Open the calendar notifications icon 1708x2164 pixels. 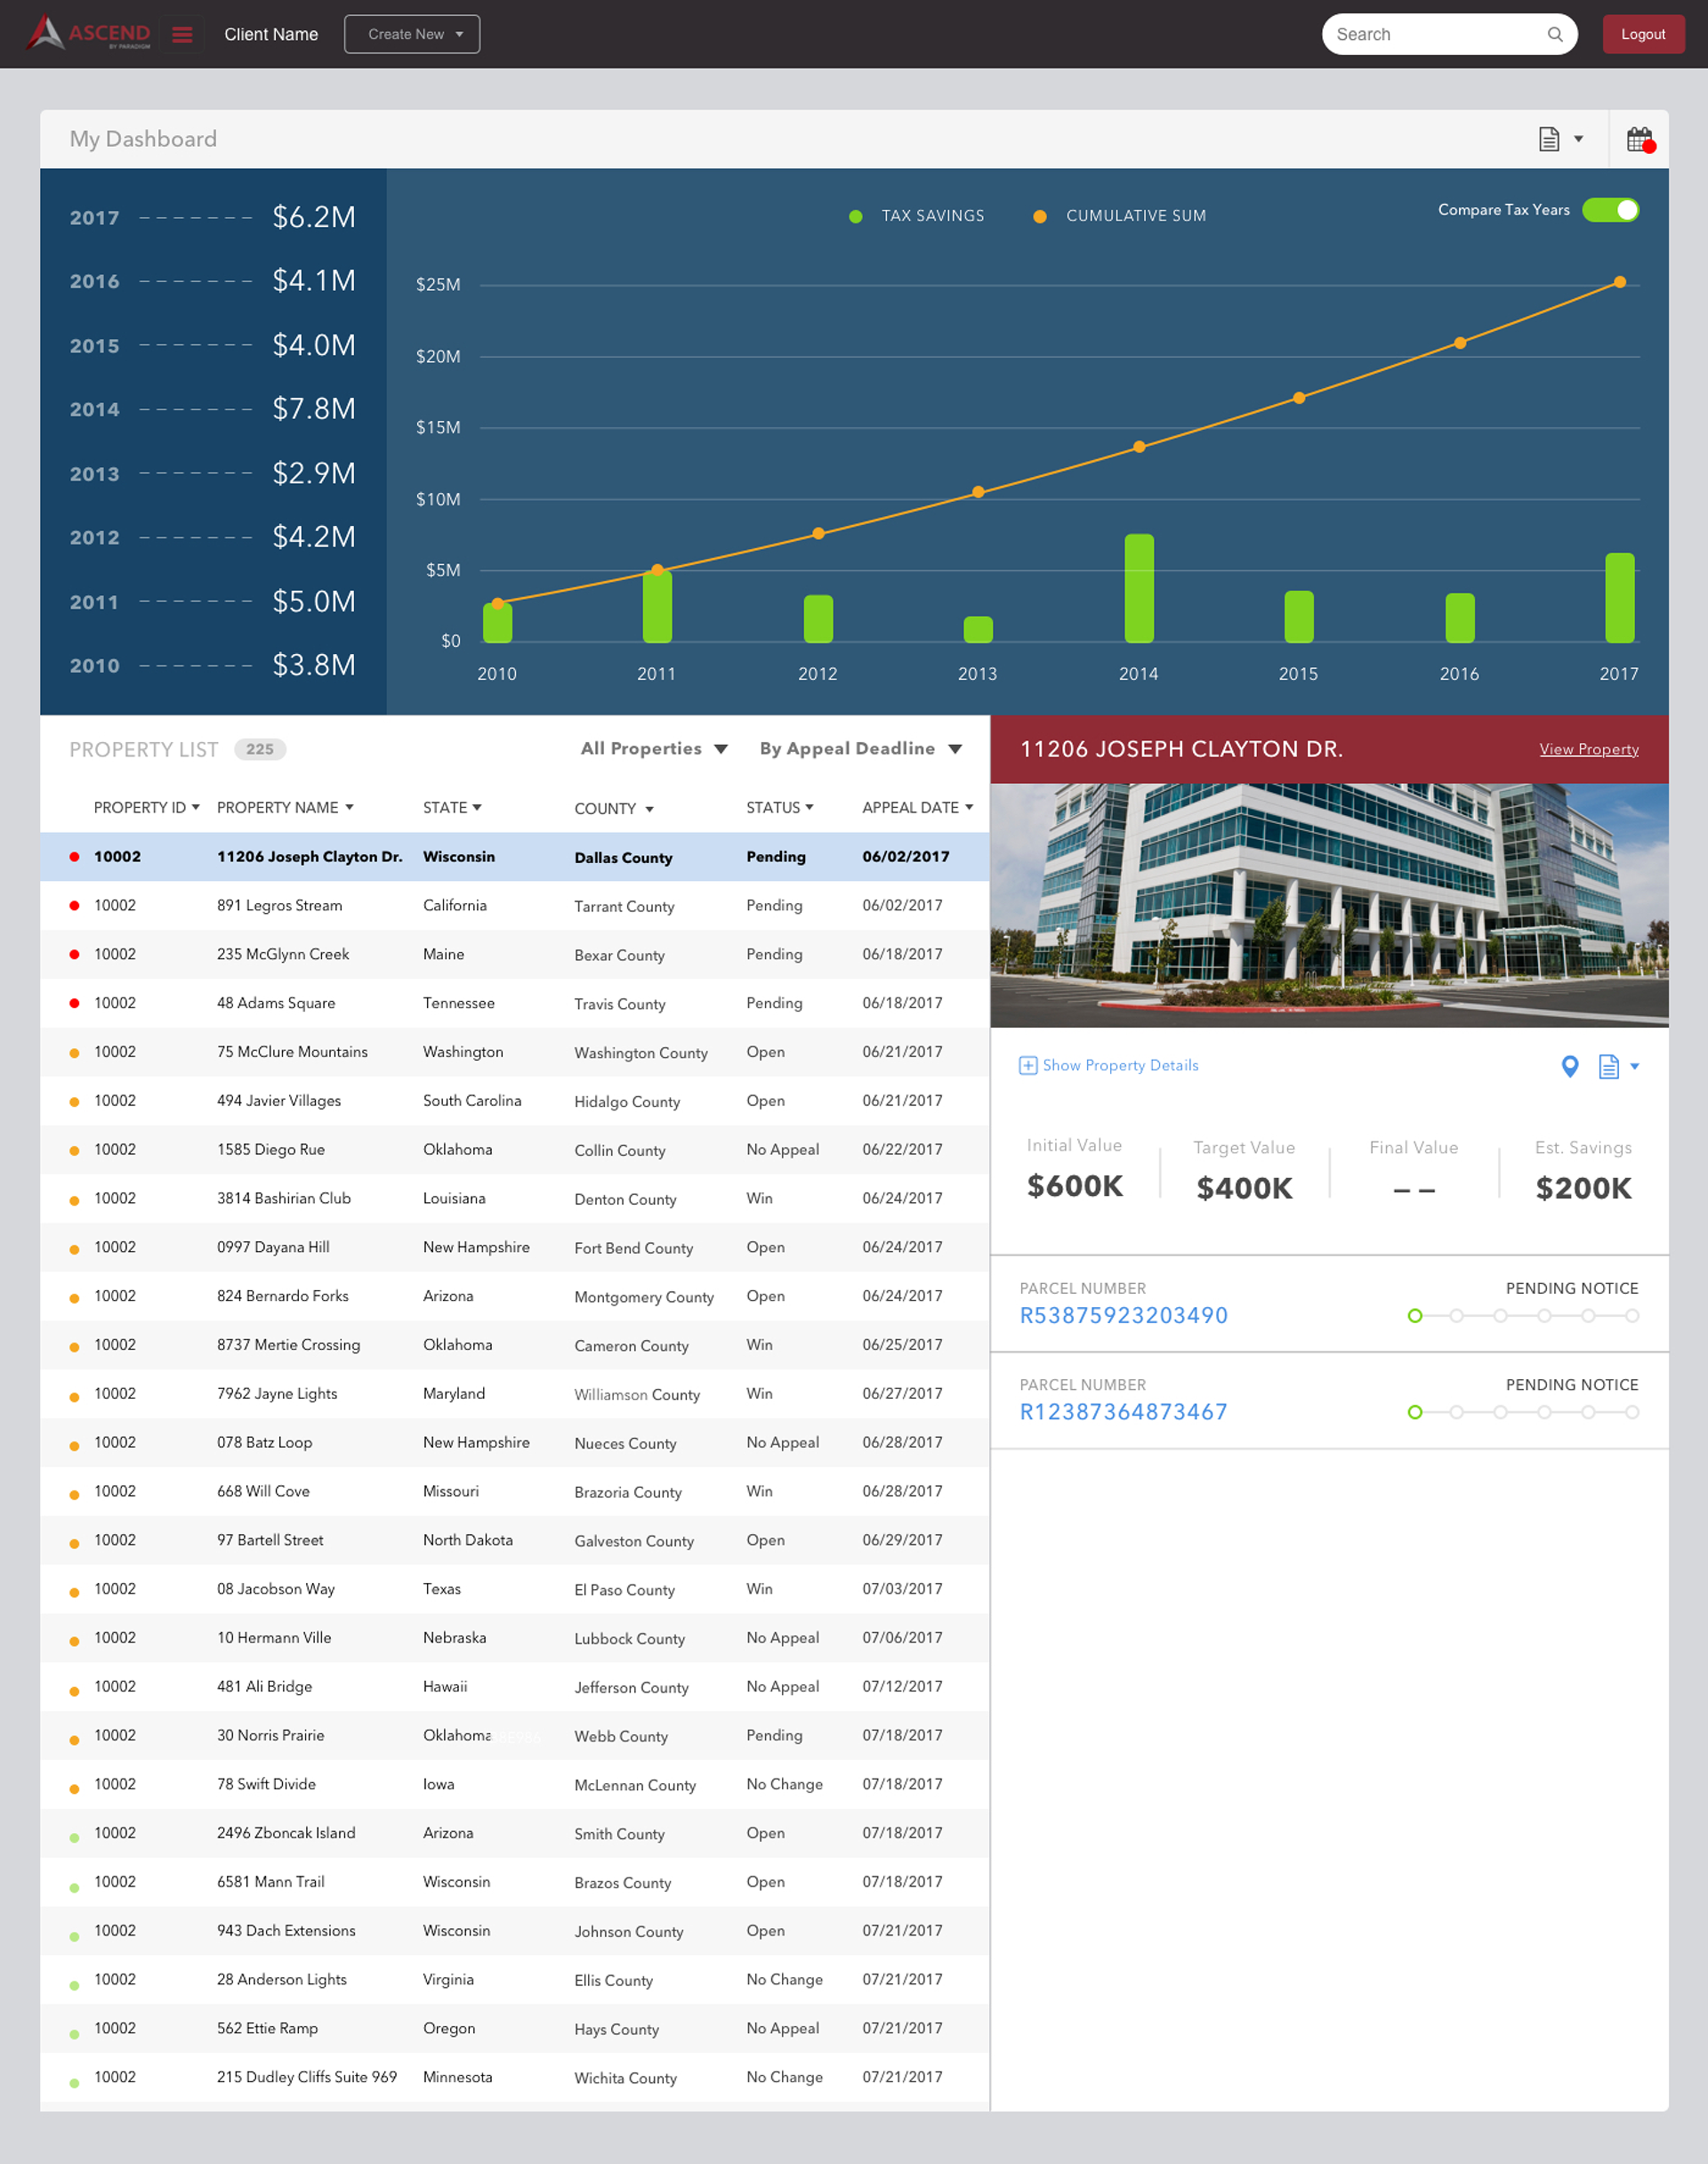point(1639,139)
